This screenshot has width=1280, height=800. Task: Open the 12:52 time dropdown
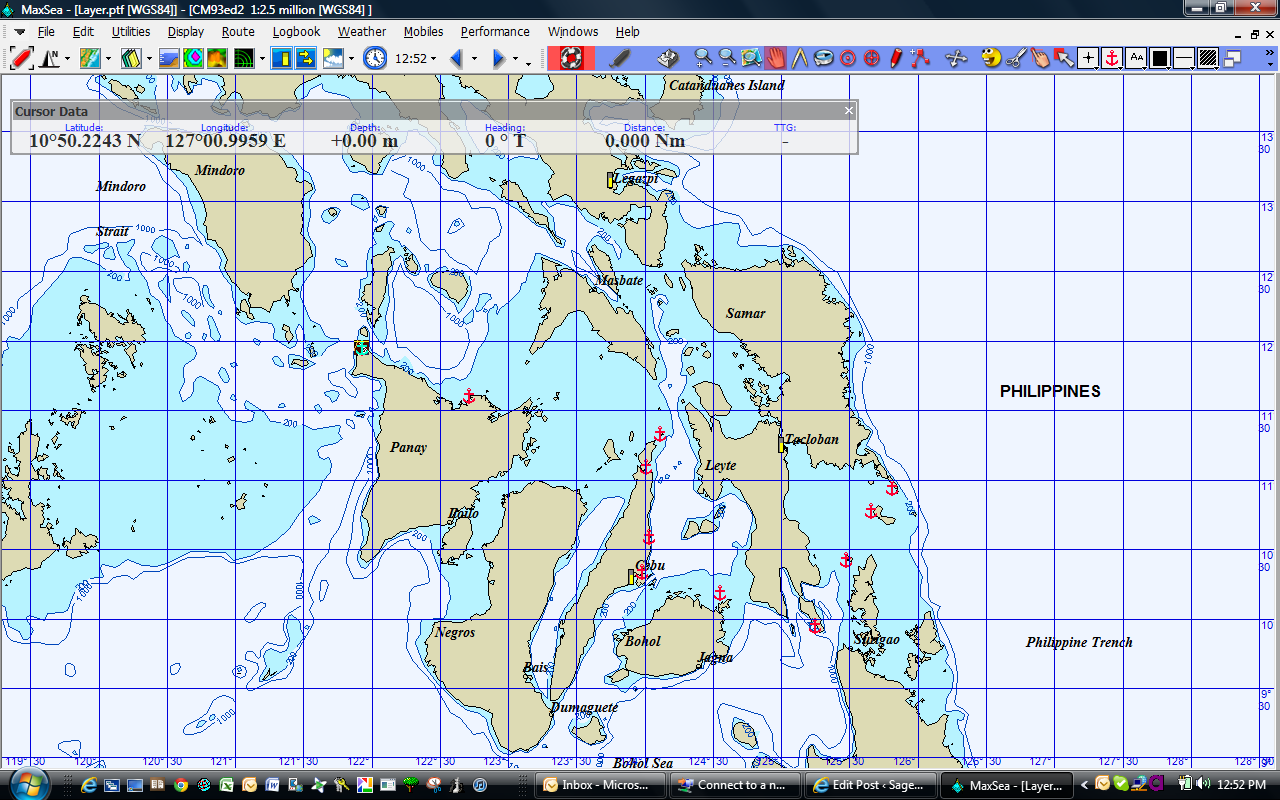435,58
